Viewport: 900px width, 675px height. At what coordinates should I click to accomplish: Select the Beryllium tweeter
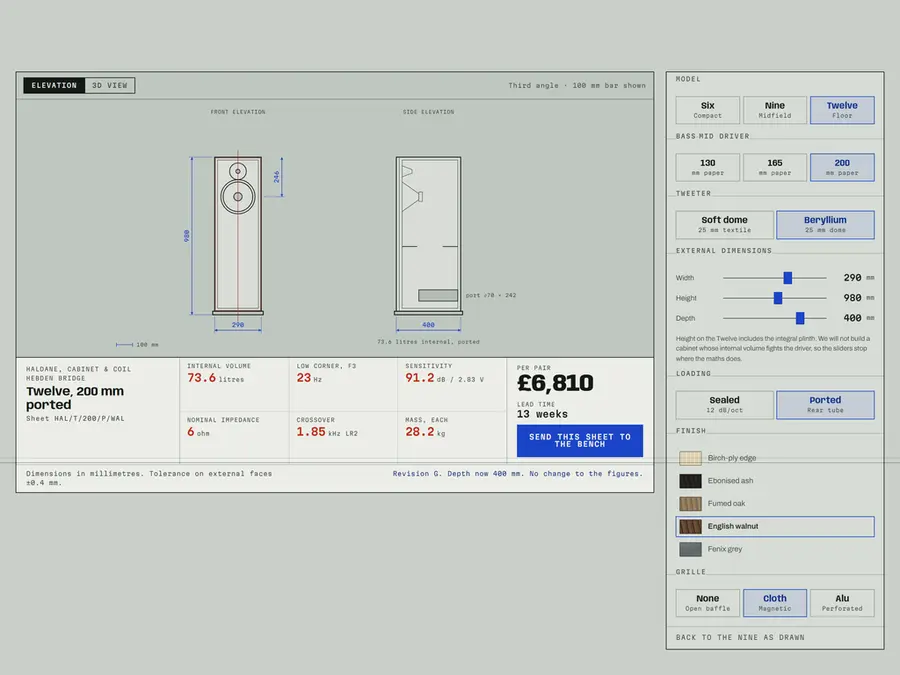(x=825, y=224)
